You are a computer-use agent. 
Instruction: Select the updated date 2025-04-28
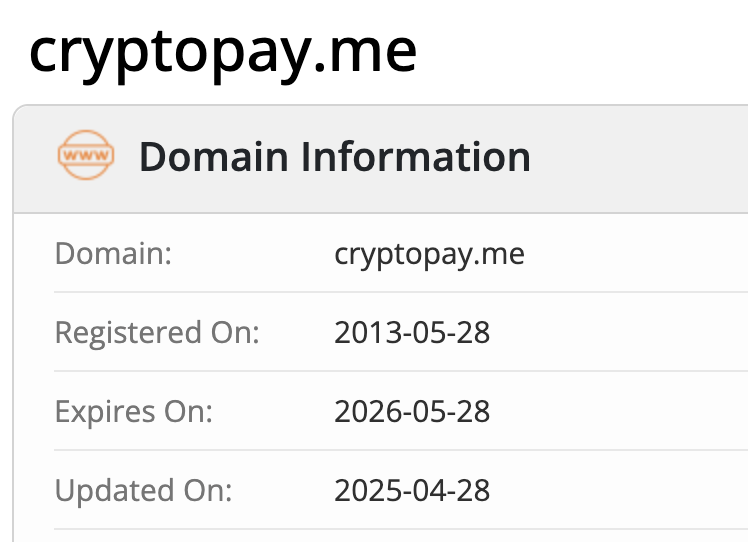pos(412,490)
